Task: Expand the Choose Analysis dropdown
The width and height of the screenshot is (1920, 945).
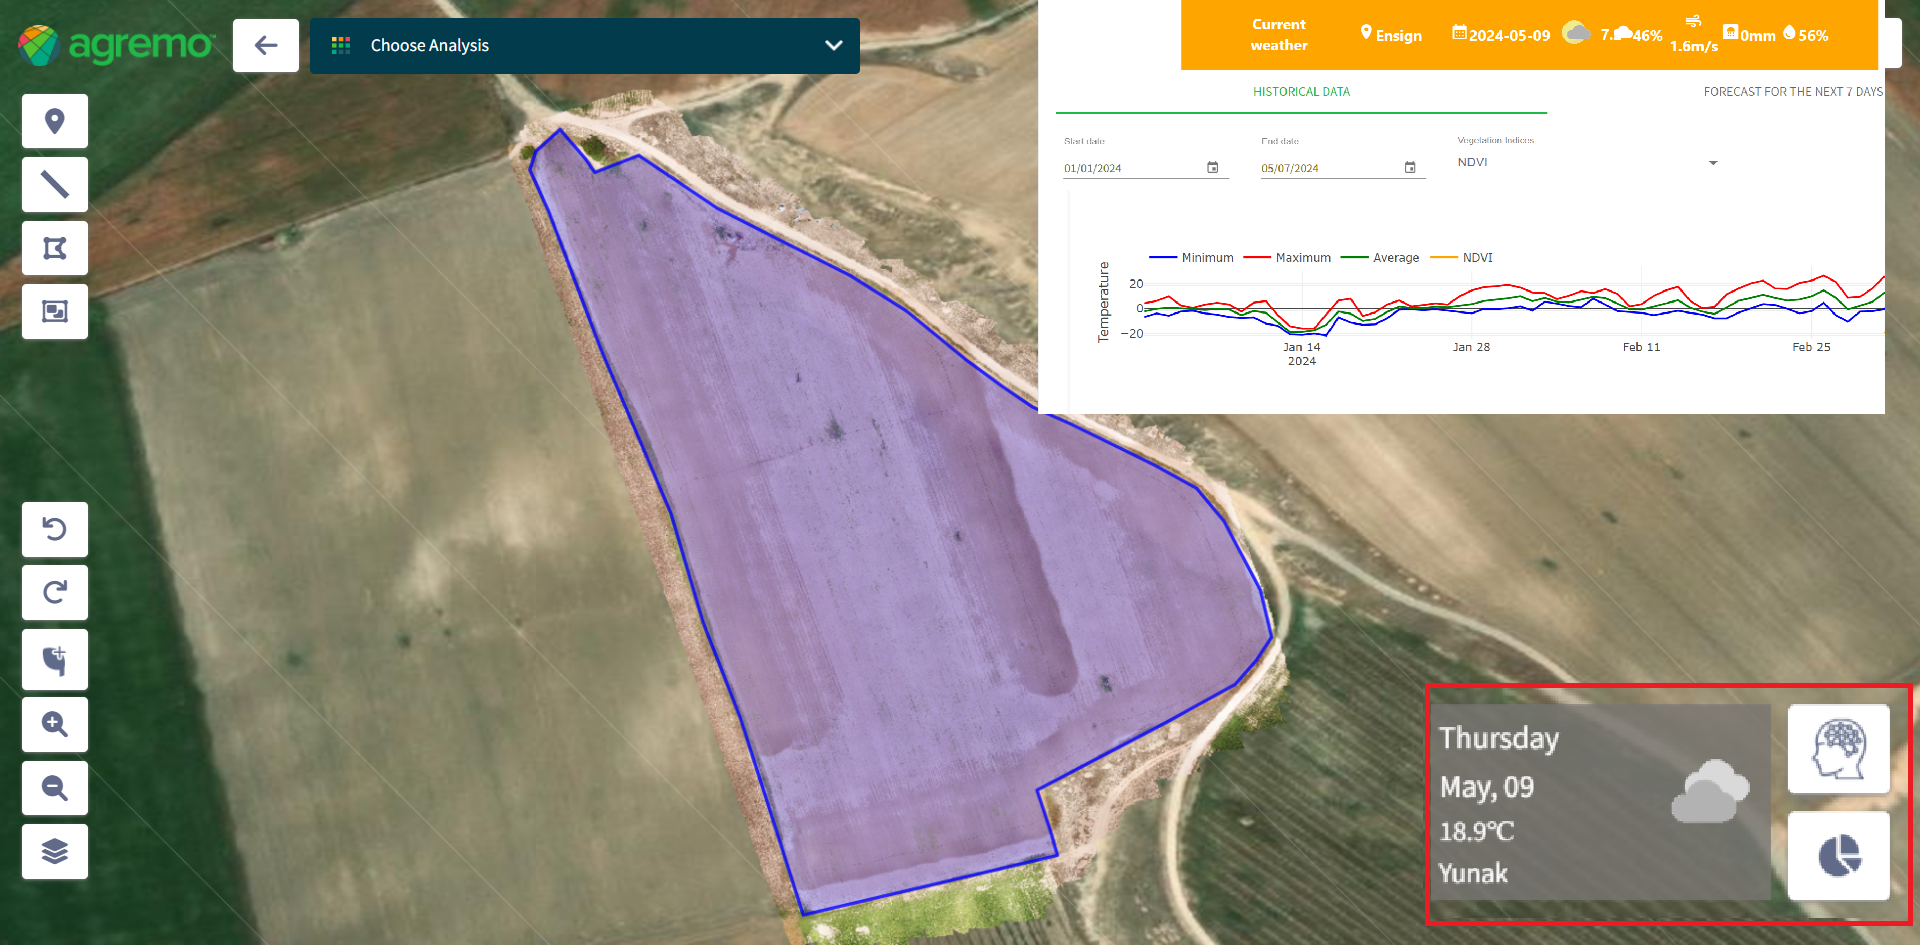Action: [x=585, y=45]
